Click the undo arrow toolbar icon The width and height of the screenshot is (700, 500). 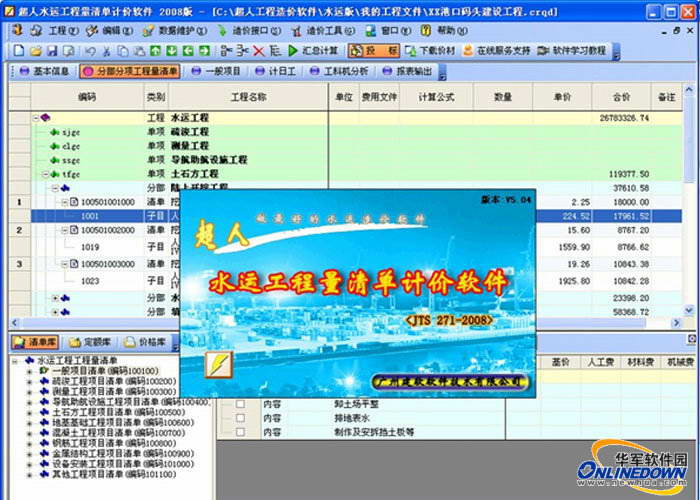click(90, 51)
